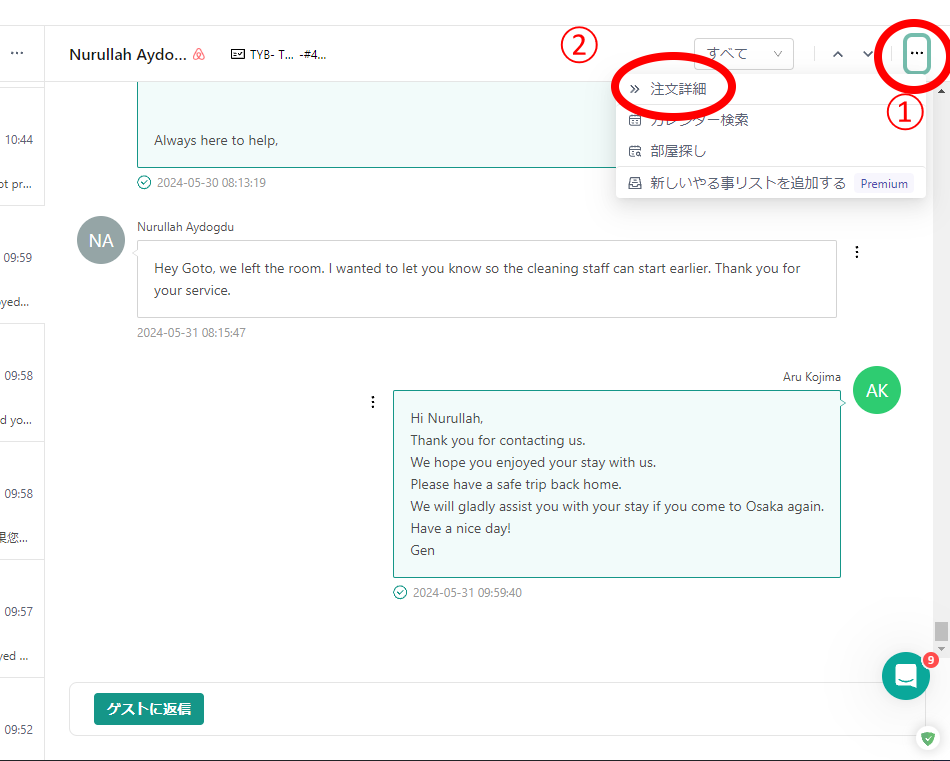This screenshot has height=761, width=950.
Task: Click the conversation scrollbar thumb
Action: click(941, 631)
